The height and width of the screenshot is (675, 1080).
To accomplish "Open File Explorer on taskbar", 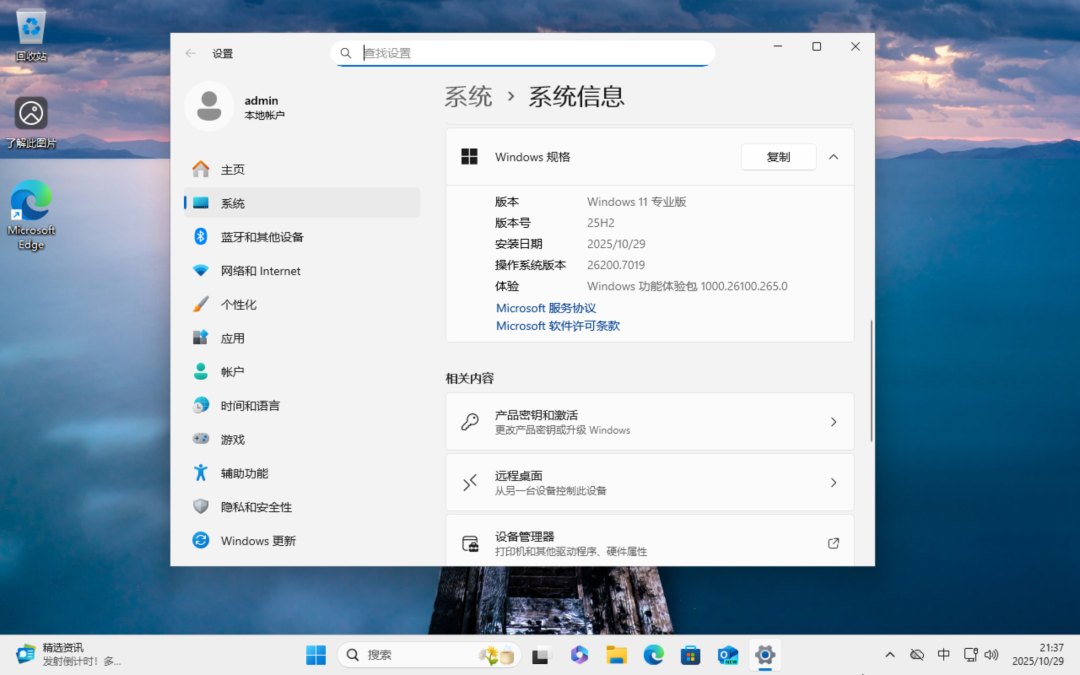I will point(616,654).
